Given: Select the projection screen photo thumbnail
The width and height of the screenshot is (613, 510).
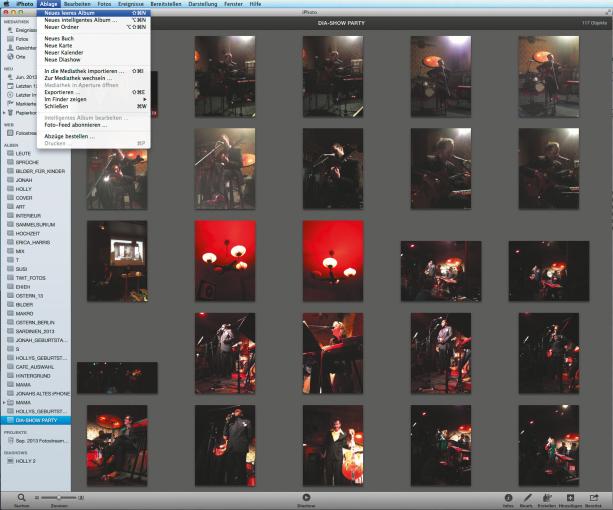Looking at the screenshot, I should (117, 261).
